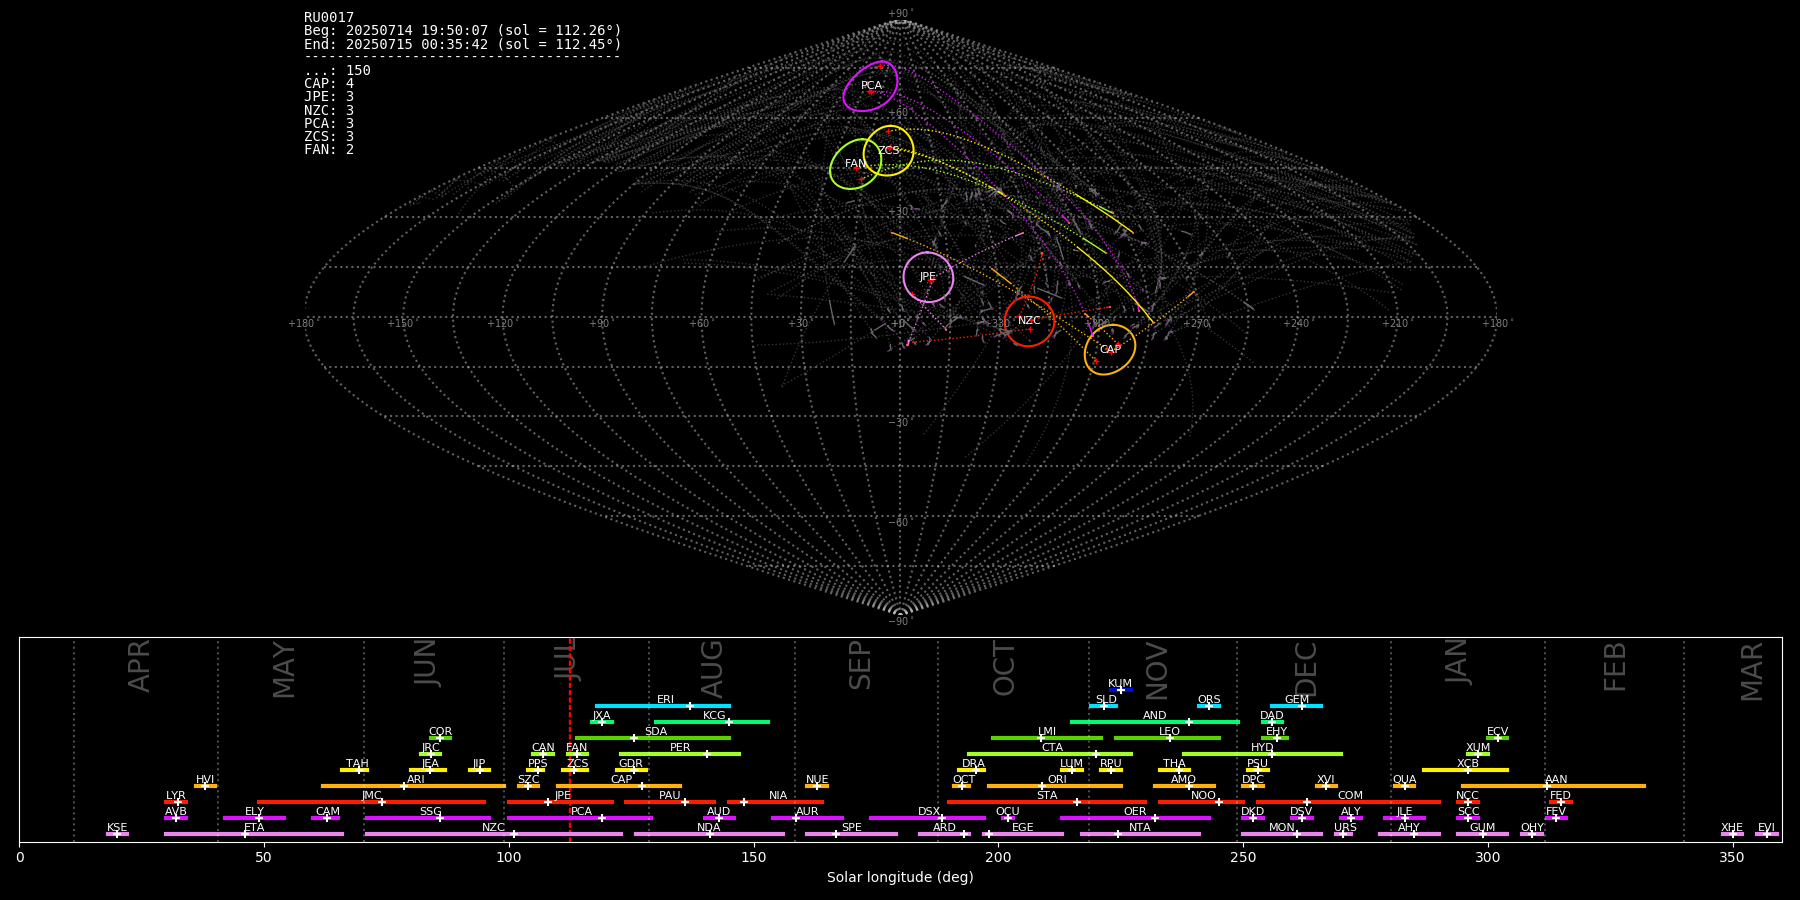
Task: Click the 'Solar longitude (deg)' axis title
Action: pos(900,877)
